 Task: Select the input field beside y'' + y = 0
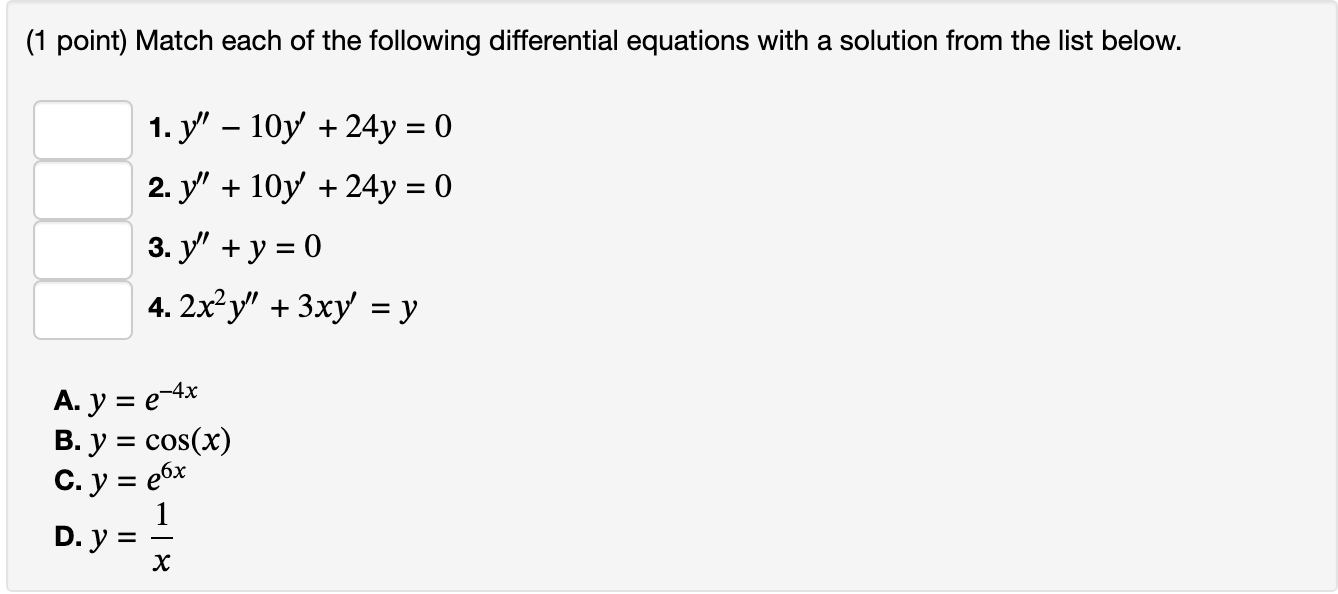point(82,248)
